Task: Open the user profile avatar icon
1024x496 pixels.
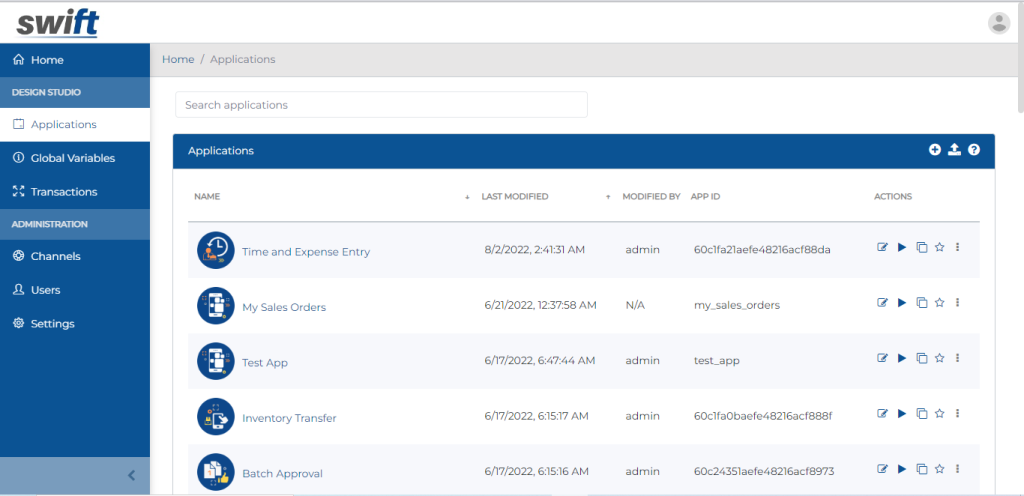Action: 999,23
